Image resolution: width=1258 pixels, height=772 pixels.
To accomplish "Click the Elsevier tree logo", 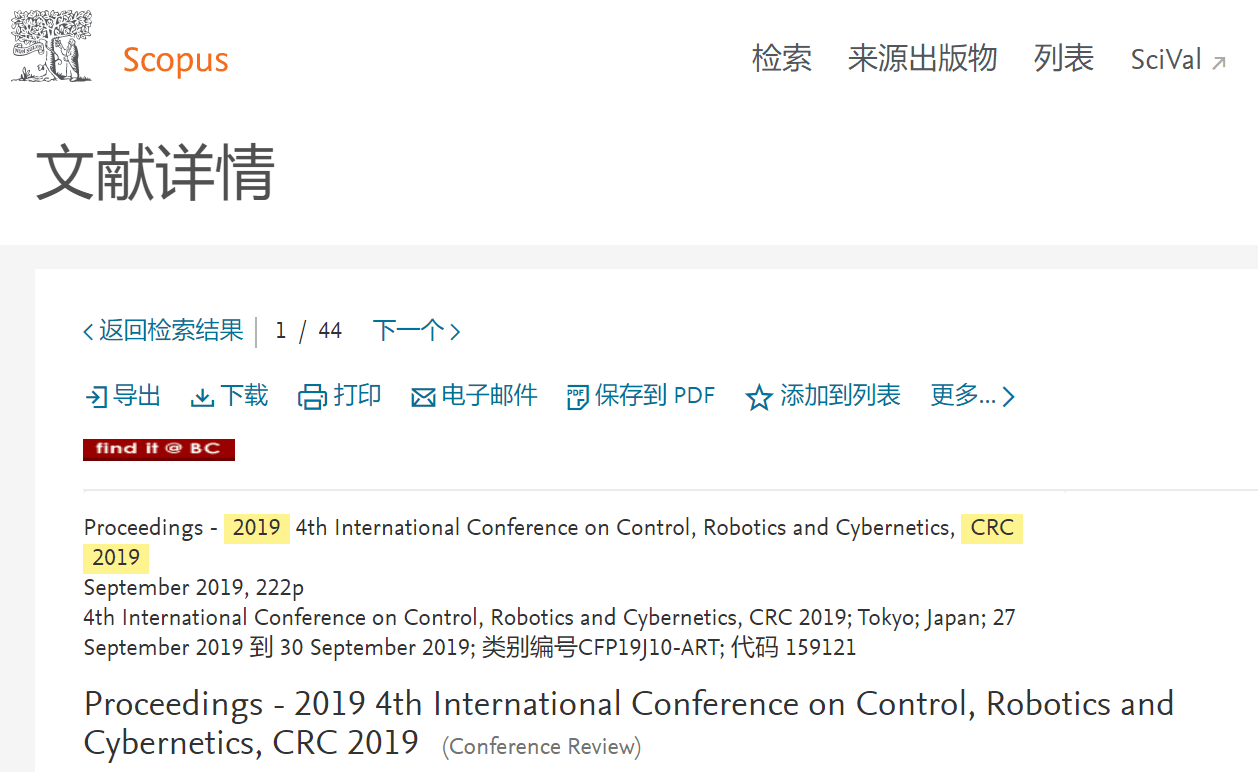I will 52,46.
